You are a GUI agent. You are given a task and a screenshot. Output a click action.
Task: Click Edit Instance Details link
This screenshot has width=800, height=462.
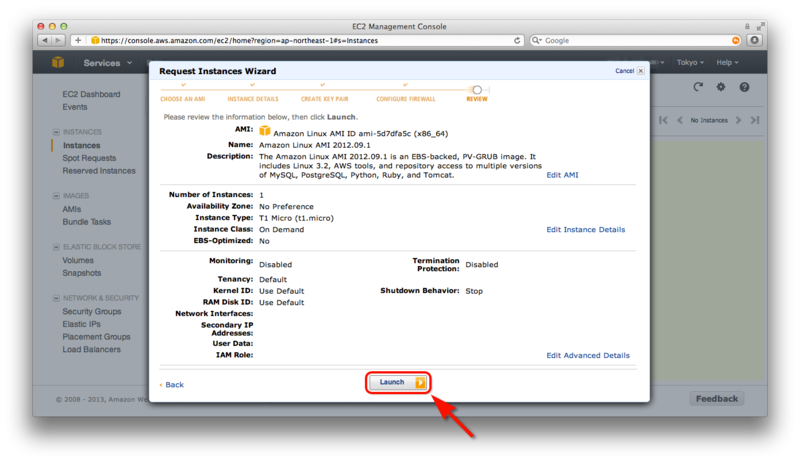(586, 229)
